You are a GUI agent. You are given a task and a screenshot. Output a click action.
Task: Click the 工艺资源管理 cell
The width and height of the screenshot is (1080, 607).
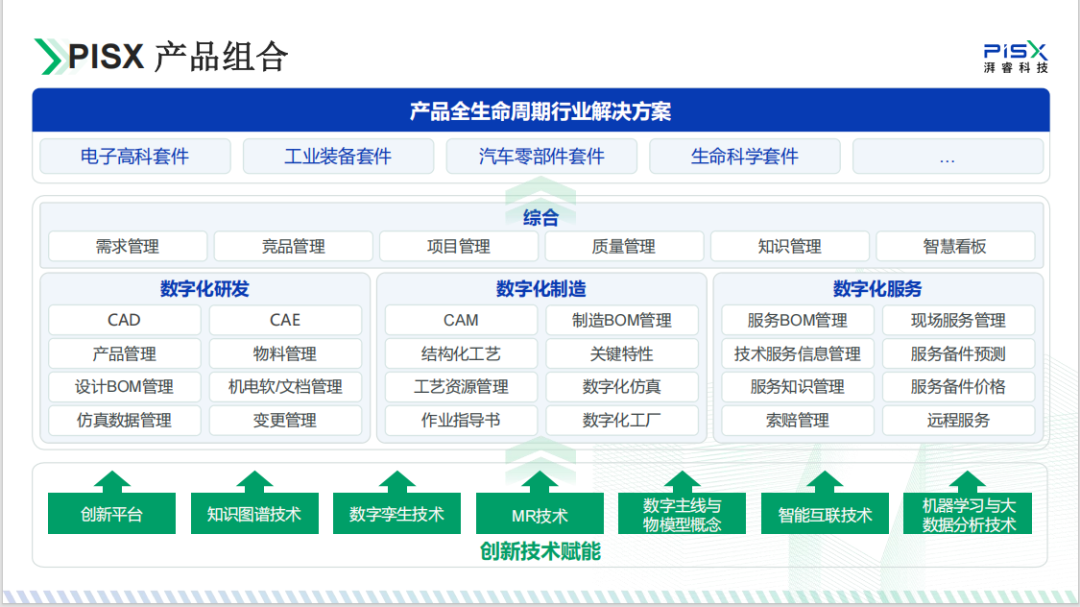(x=461, y=387)
